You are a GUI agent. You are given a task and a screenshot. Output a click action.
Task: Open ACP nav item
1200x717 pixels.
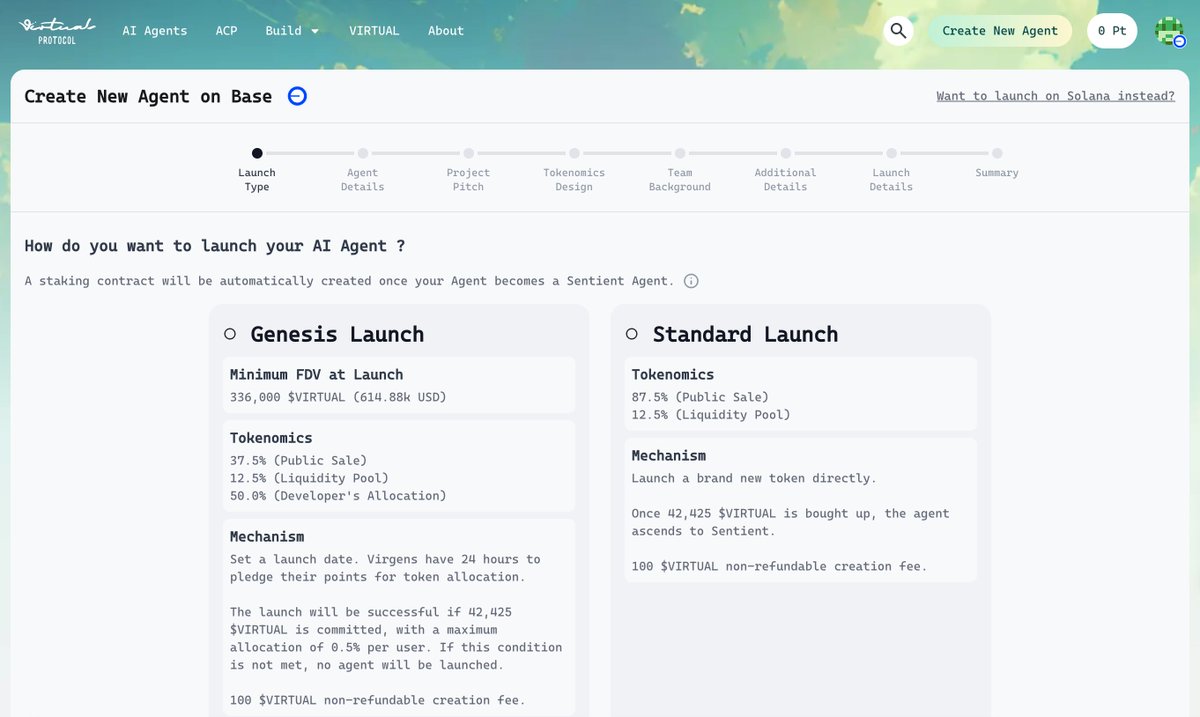point(227,31)
